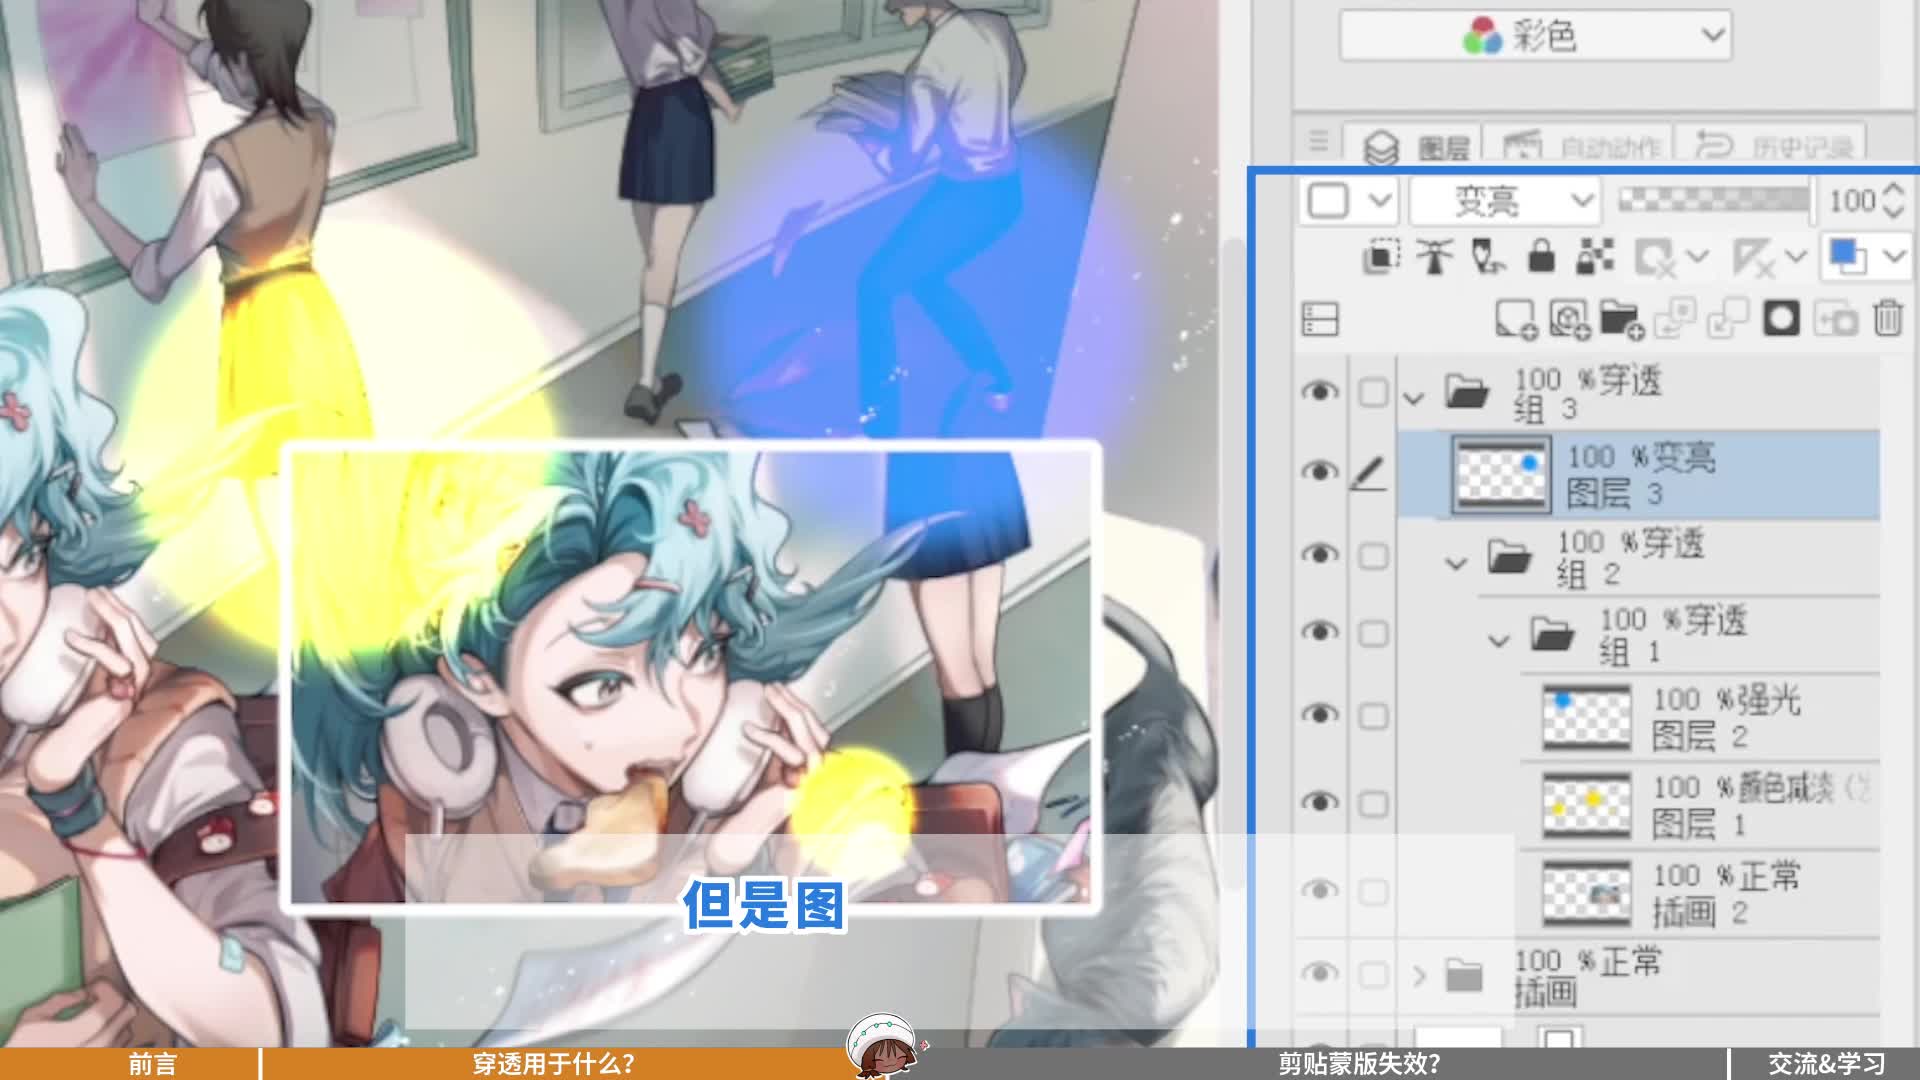1920x1080 pixels.
Task: Set as reference layer with lighthouse icon
Action: click(x=1434, y=258)
